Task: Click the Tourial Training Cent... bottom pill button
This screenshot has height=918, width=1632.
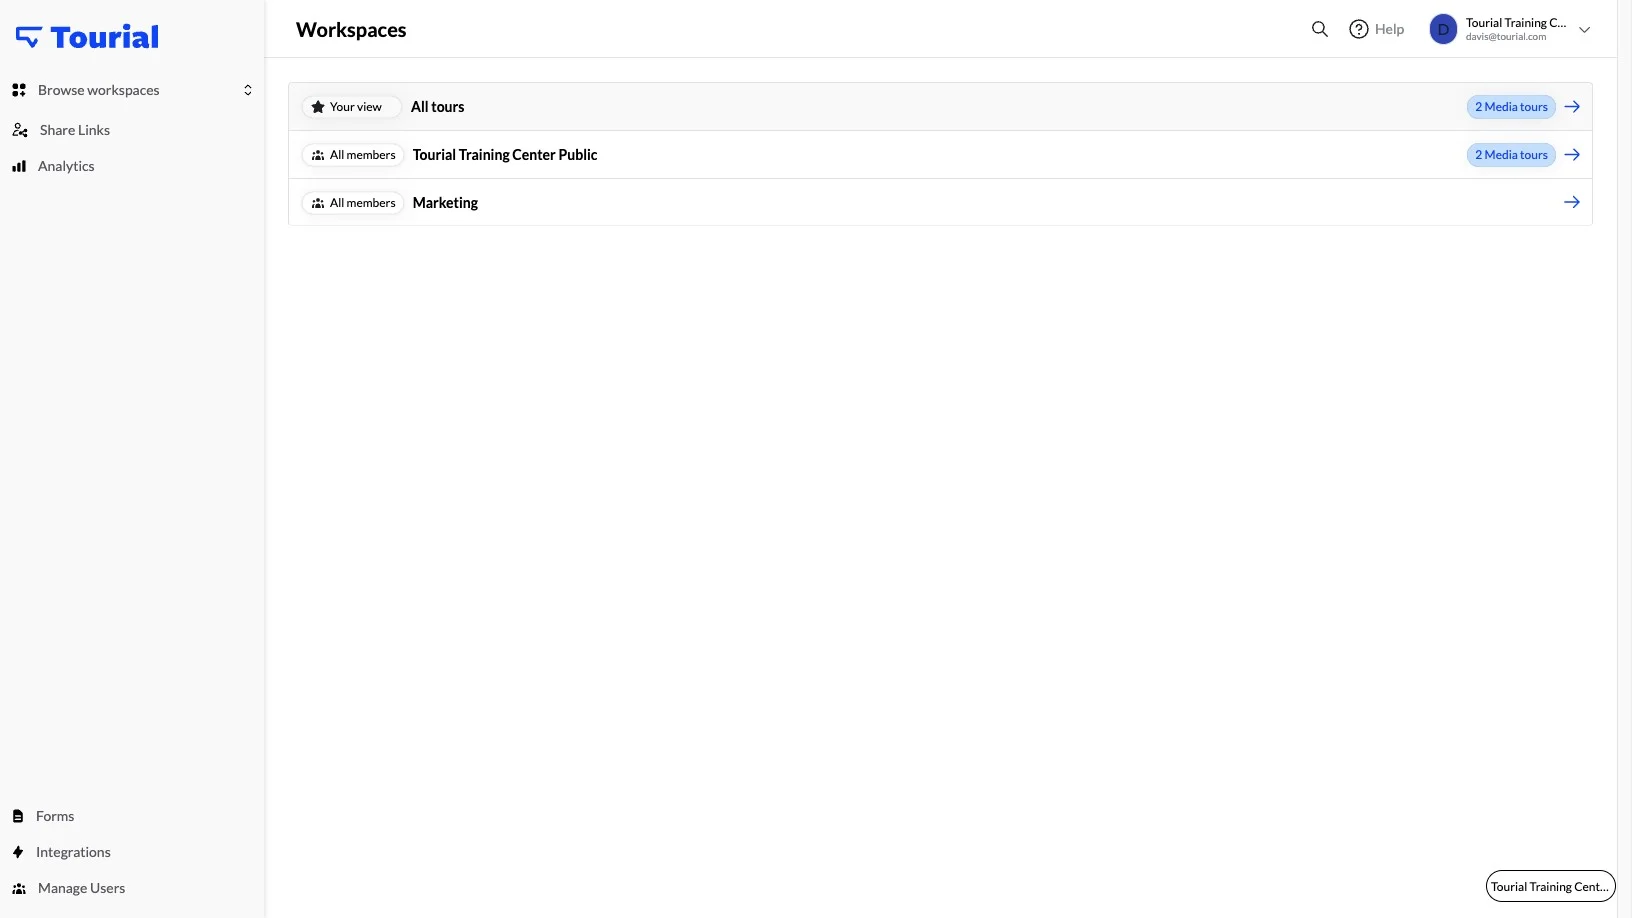Action: pyautogui.click(x=1550, y=886)
